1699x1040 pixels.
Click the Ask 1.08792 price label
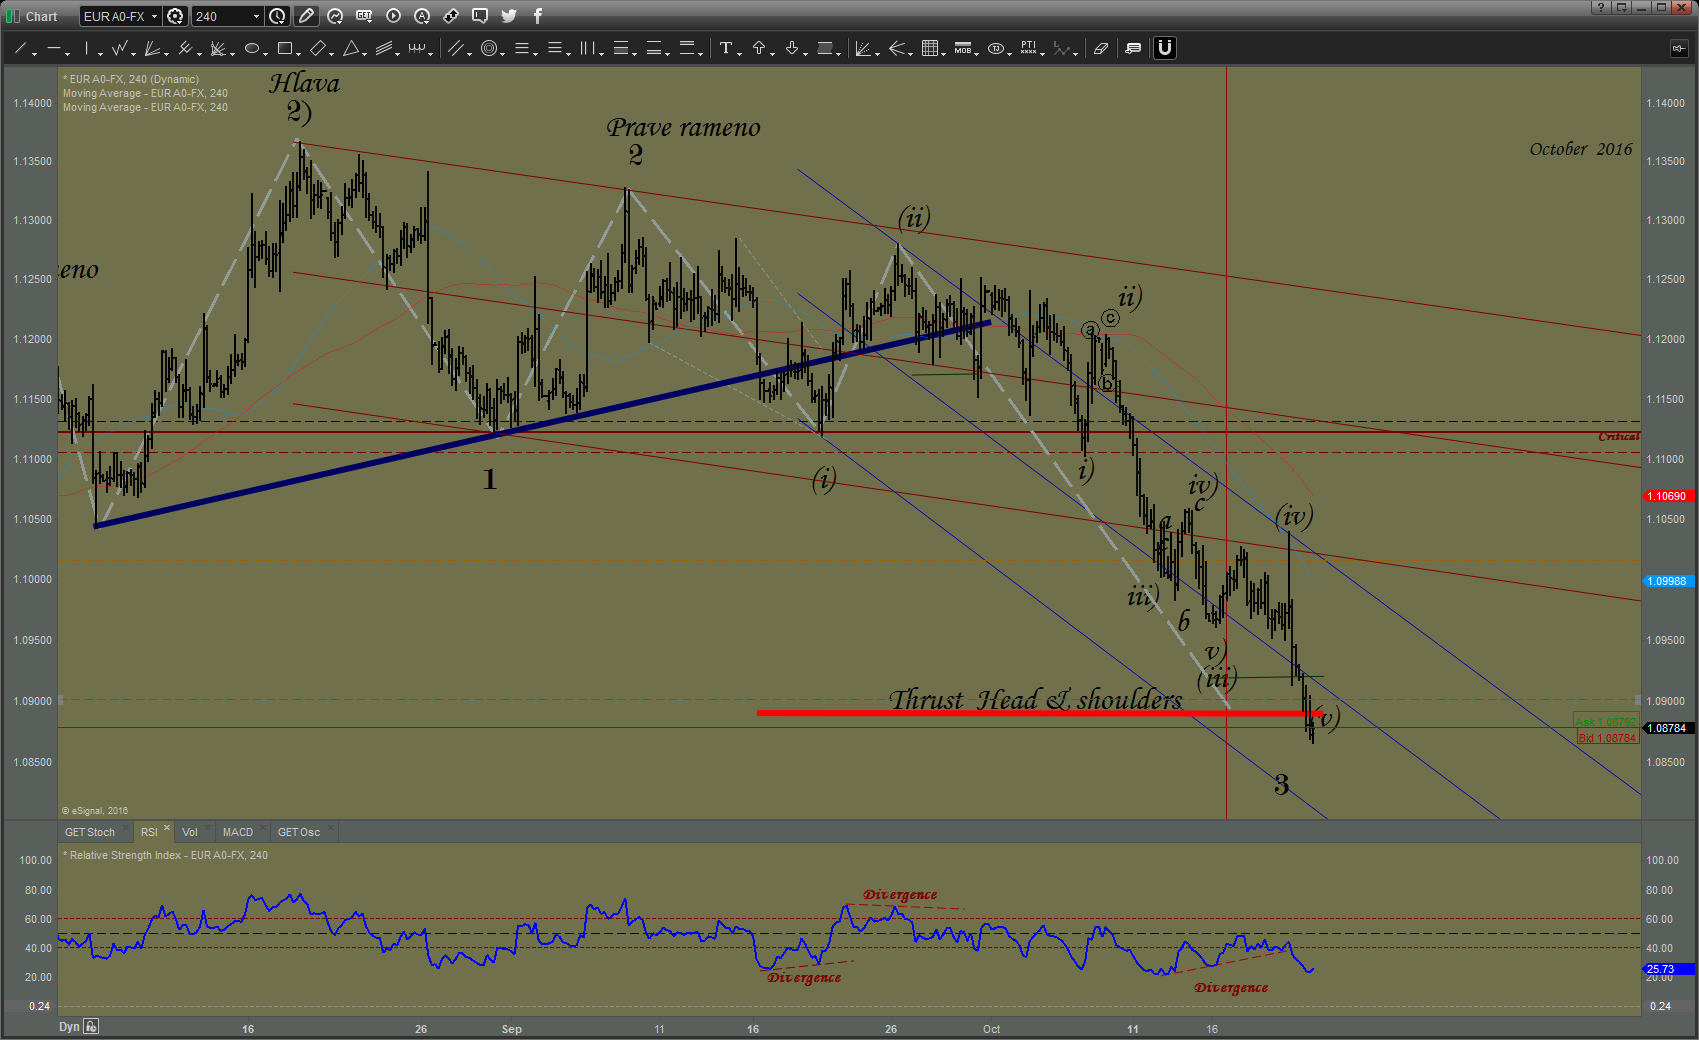tap(1606, 721)
